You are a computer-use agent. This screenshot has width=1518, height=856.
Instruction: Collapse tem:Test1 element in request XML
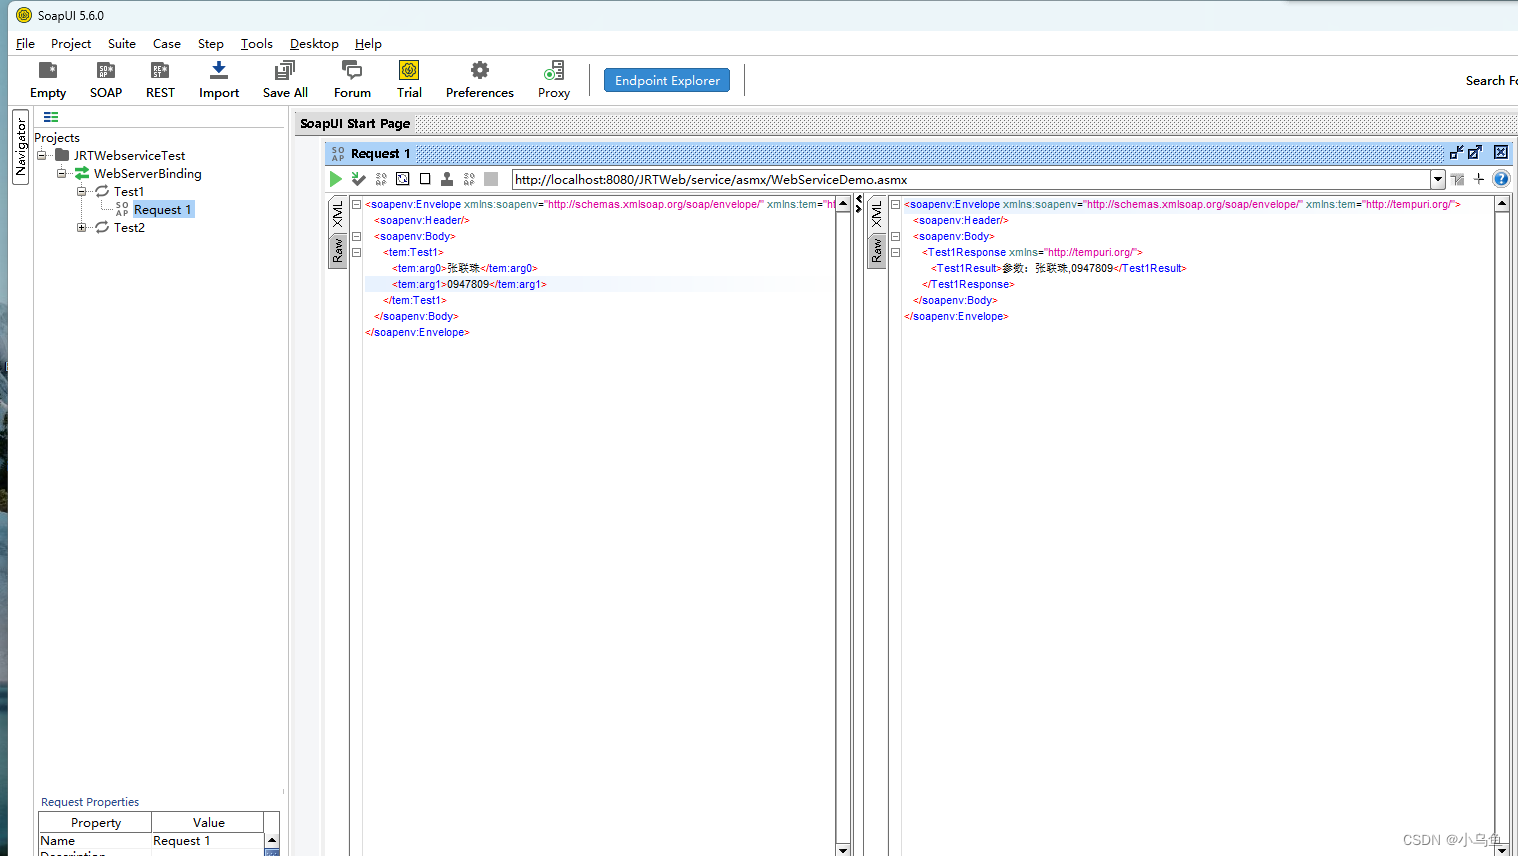356,252
